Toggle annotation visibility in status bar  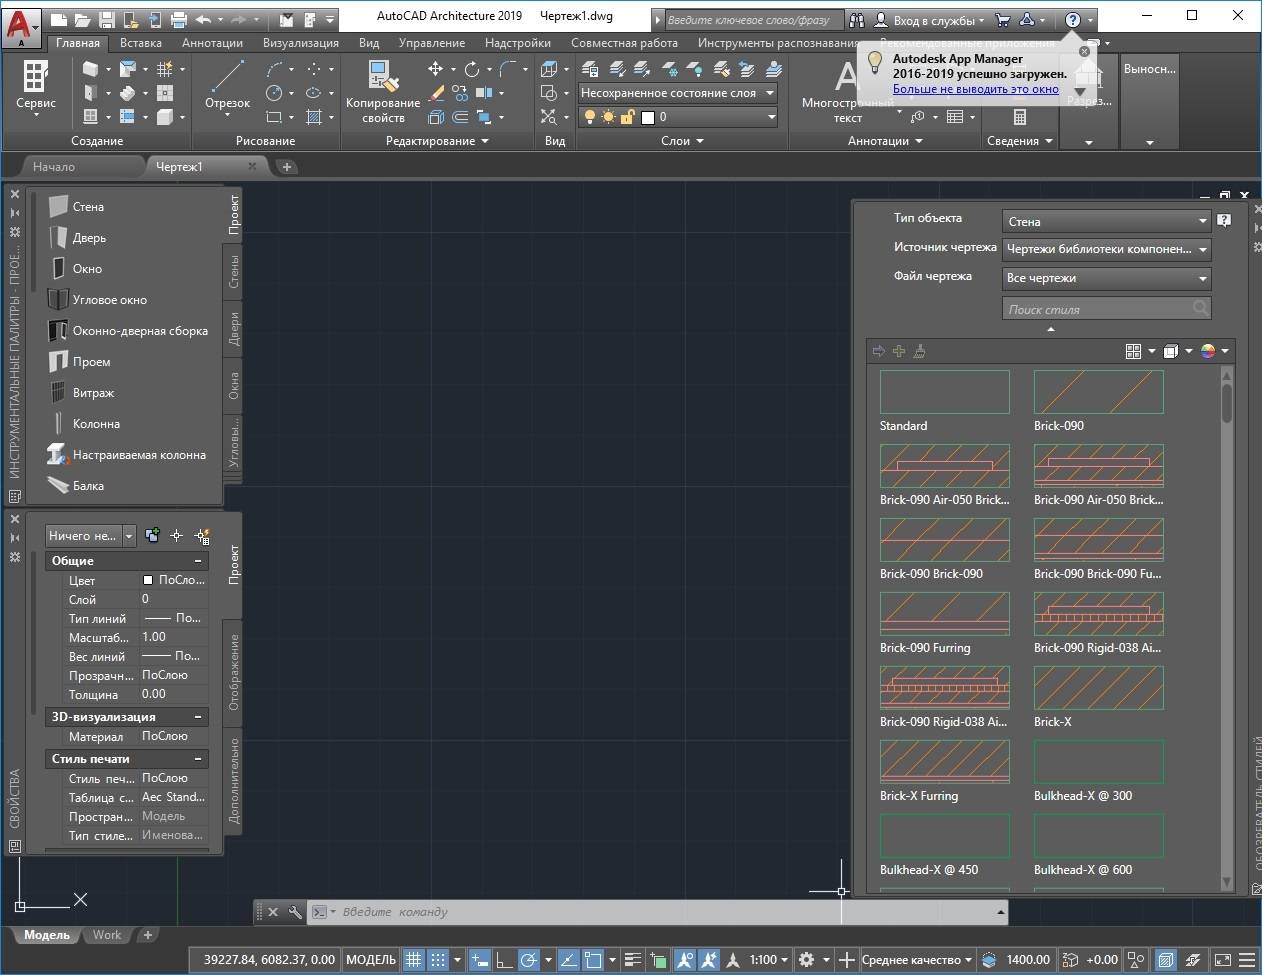coord(685,960)
